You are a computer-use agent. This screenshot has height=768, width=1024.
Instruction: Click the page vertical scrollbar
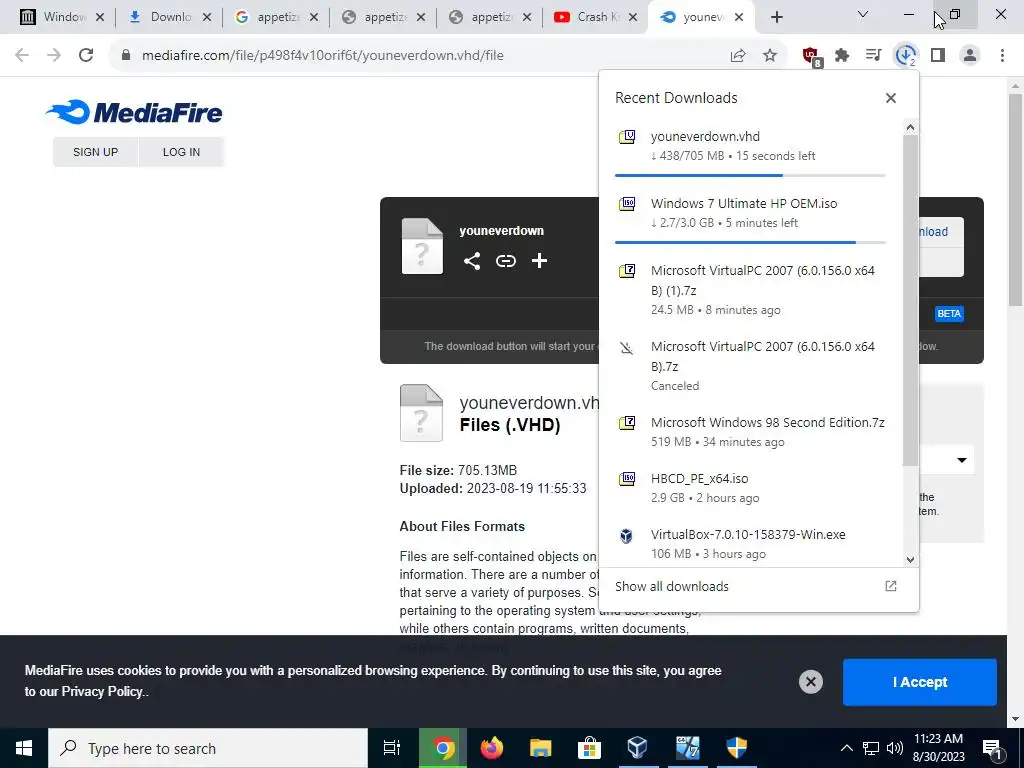(x=1015, y=199)
